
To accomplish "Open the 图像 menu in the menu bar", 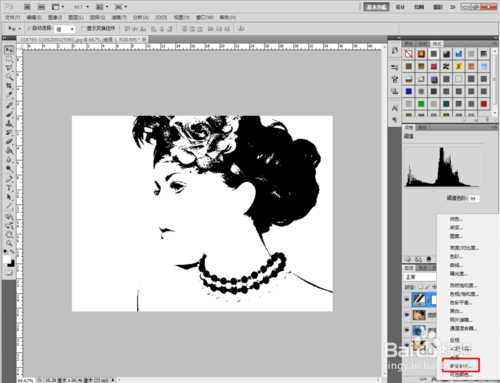I will [55, 17].
